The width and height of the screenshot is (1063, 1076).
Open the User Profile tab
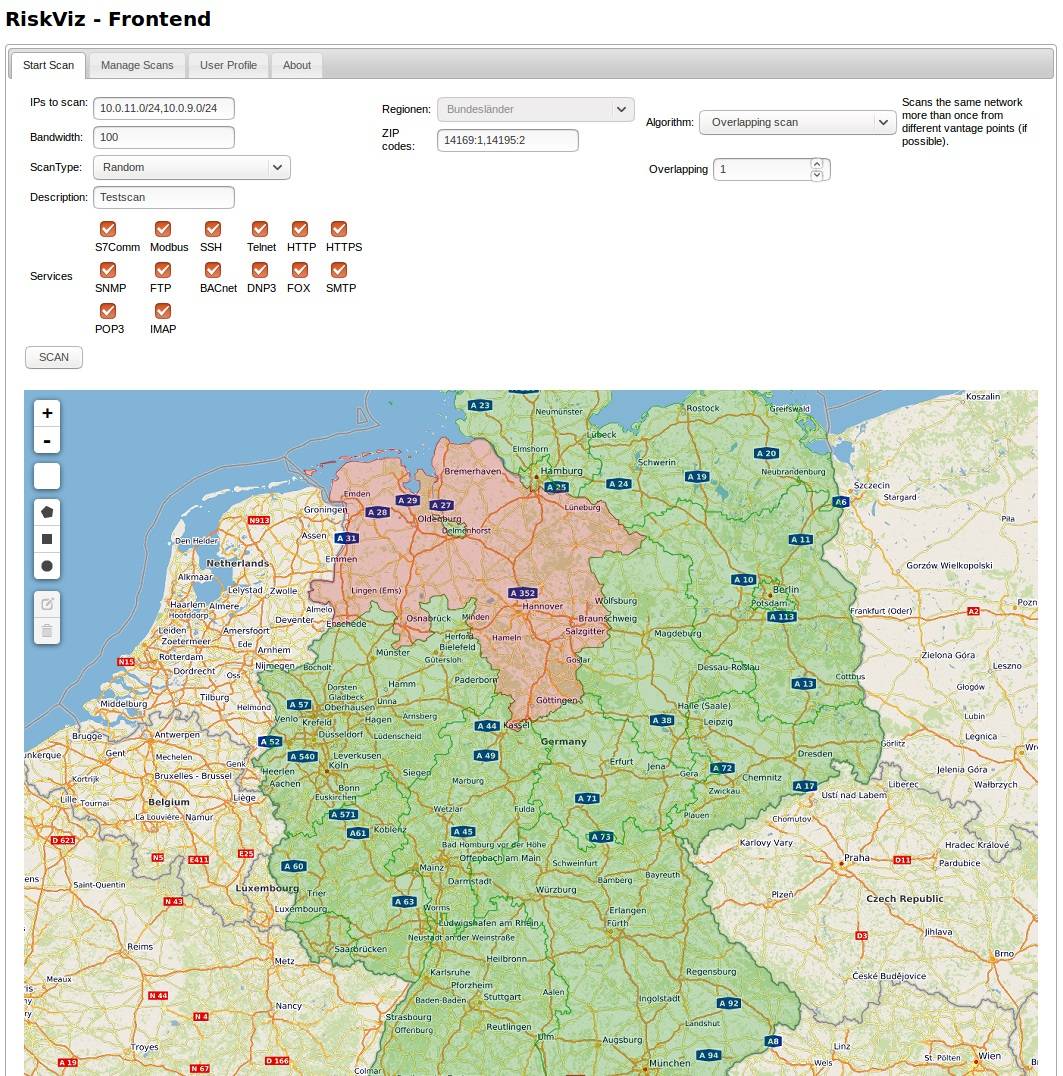228,65
